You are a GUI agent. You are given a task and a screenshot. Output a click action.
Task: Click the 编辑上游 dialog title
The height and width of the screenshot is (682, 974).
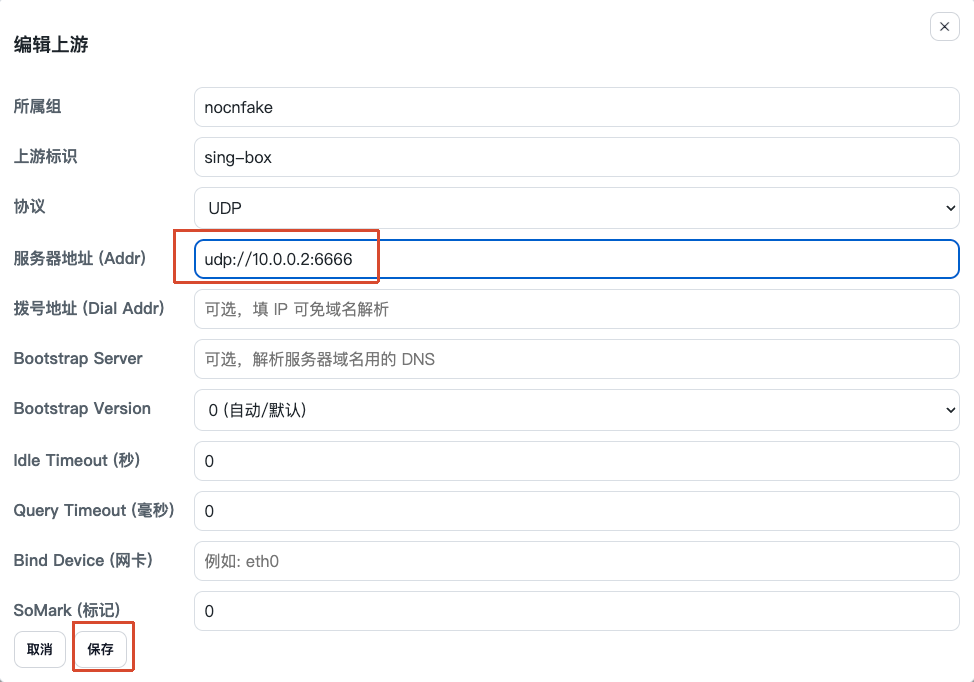point(51,45)
